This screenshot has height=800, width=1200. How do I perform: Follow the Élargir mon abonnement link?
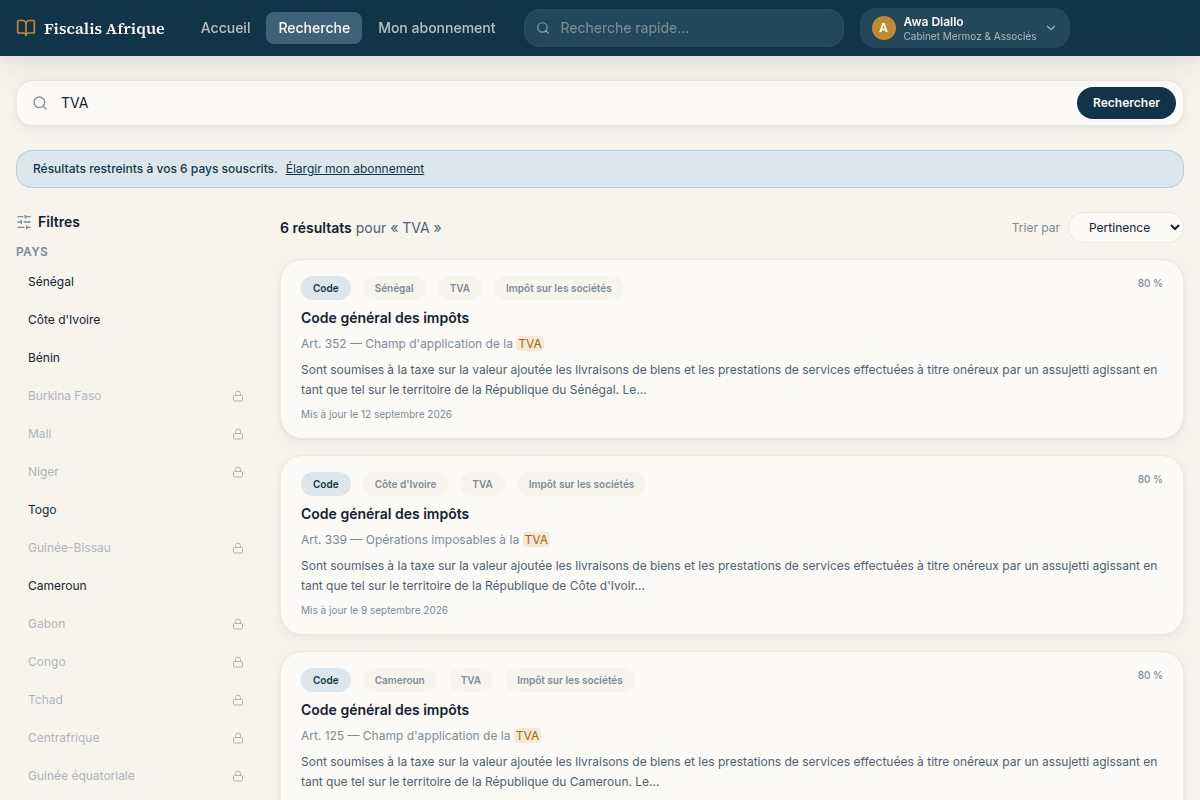(x=355, y=169)
